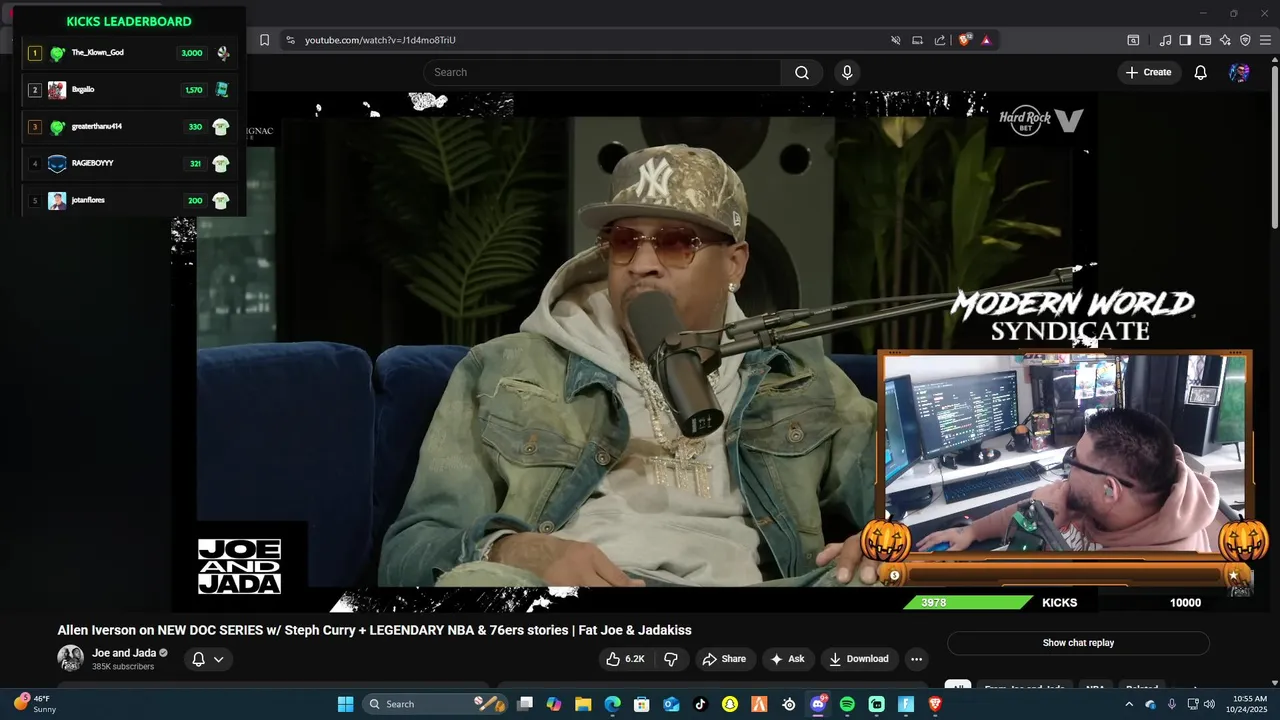Open the weather widget showing 46°F Sunny

[36, 704]
